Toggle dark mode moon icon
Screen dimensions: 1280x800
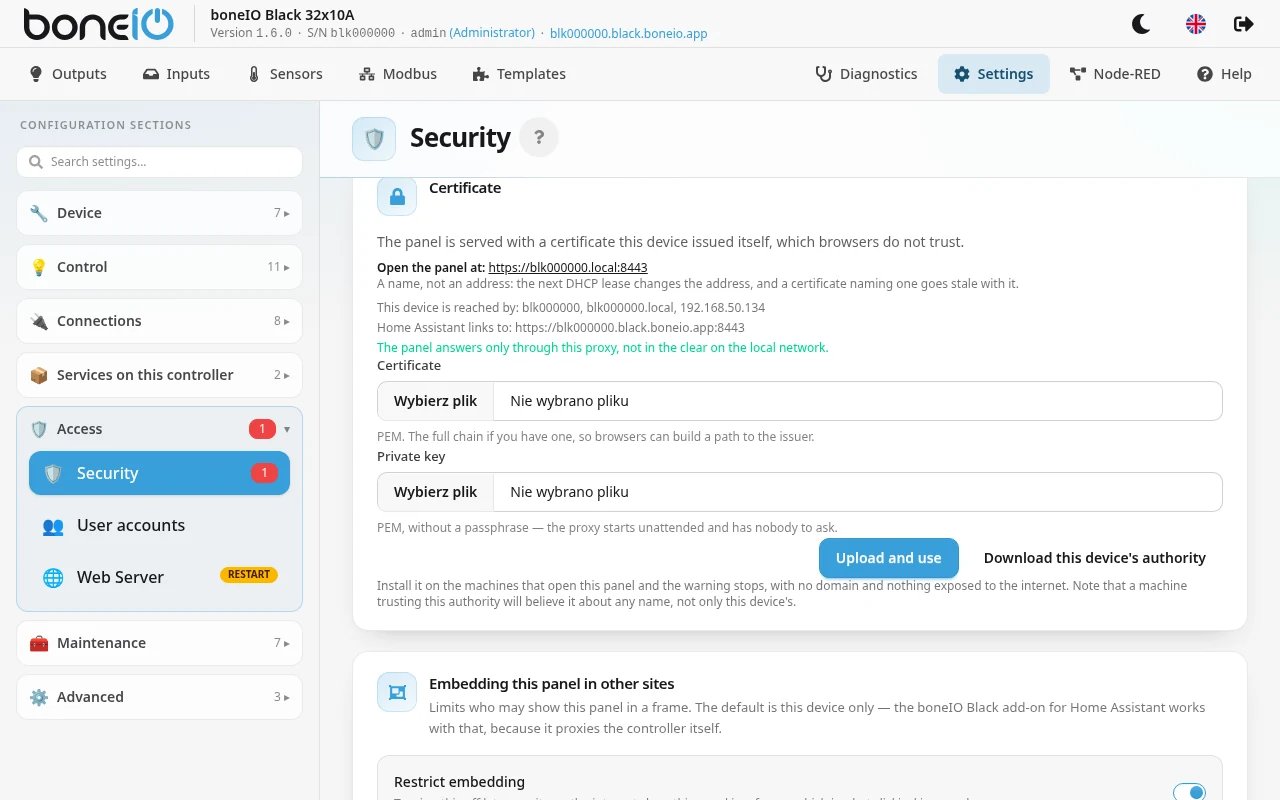click(1141, 24)
